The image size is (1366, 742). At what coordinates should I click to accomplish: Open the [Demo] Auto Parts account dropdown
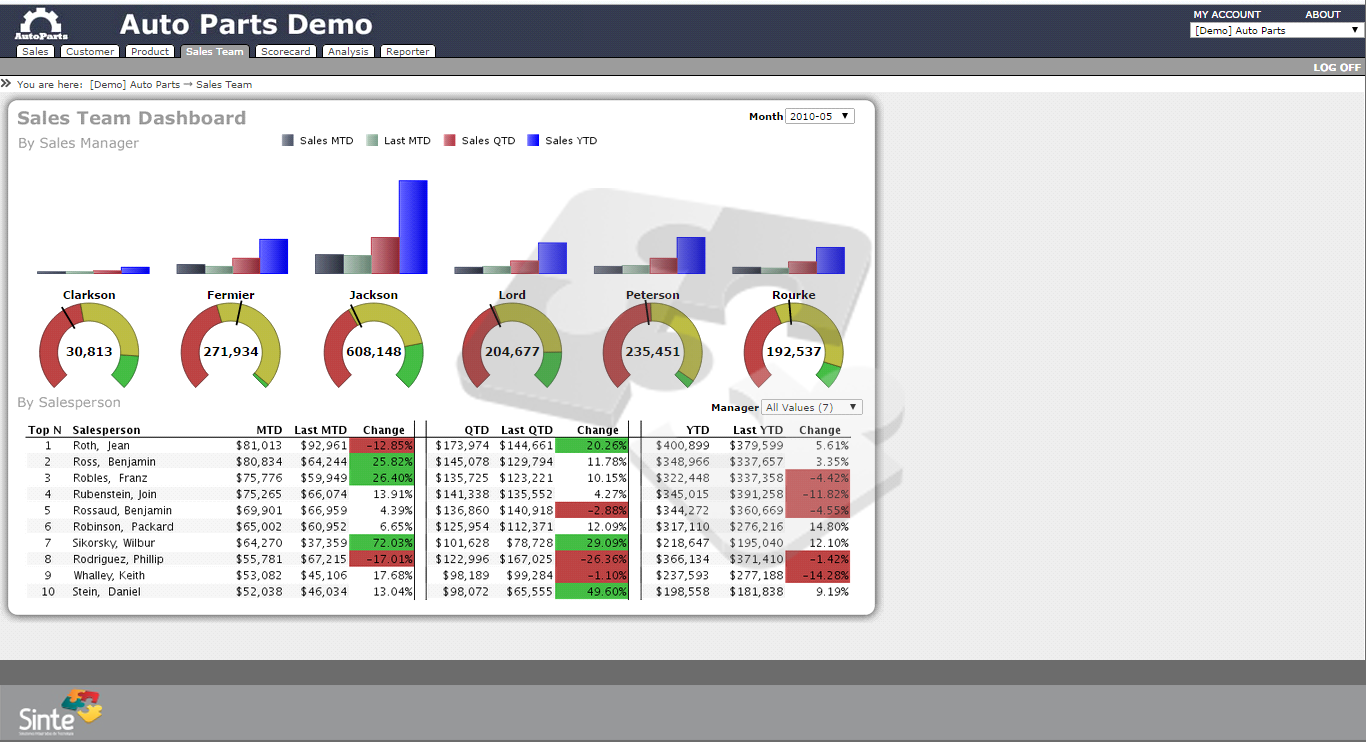click(1276, 30)
